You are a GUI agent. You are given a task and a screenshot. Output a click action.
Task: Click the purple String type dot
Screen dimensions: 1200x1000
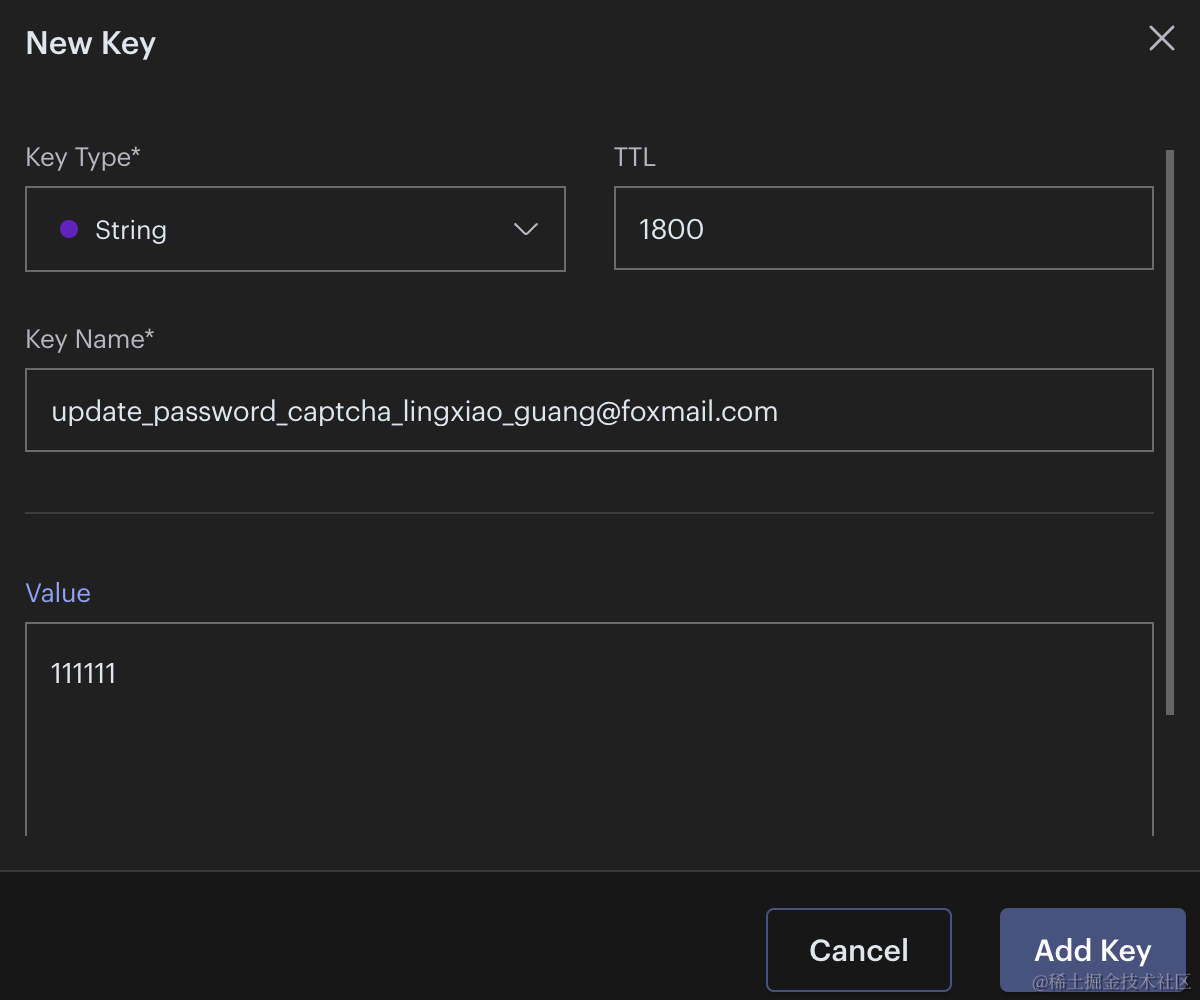click(x=69, y=229)
